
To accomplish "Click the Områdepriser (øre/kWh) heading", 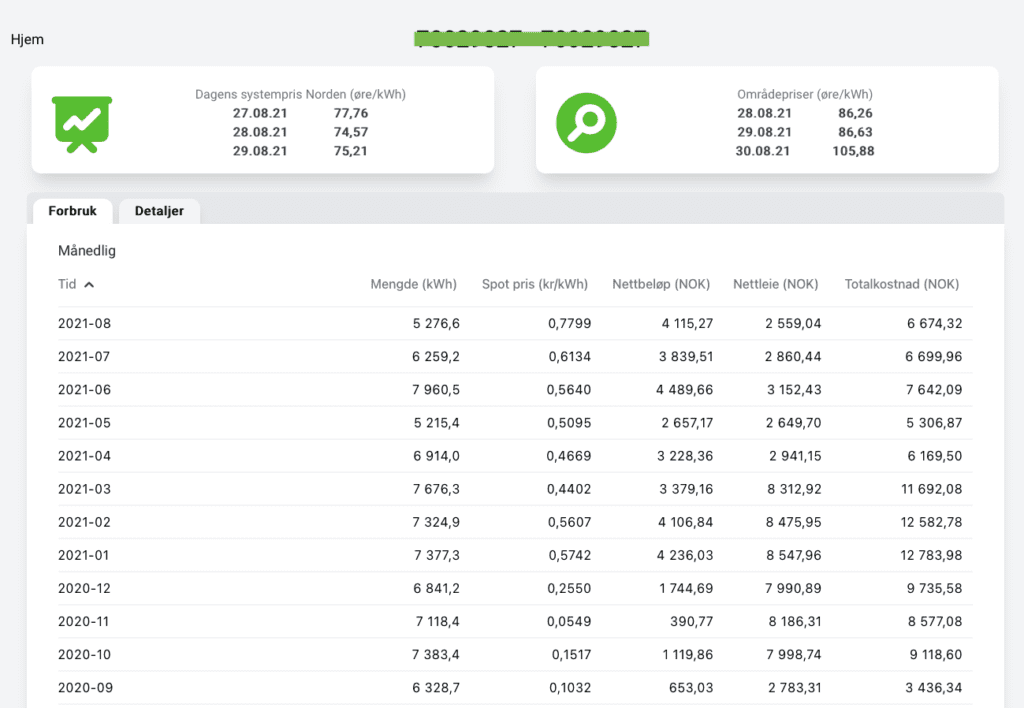I will tap(805, 94).
